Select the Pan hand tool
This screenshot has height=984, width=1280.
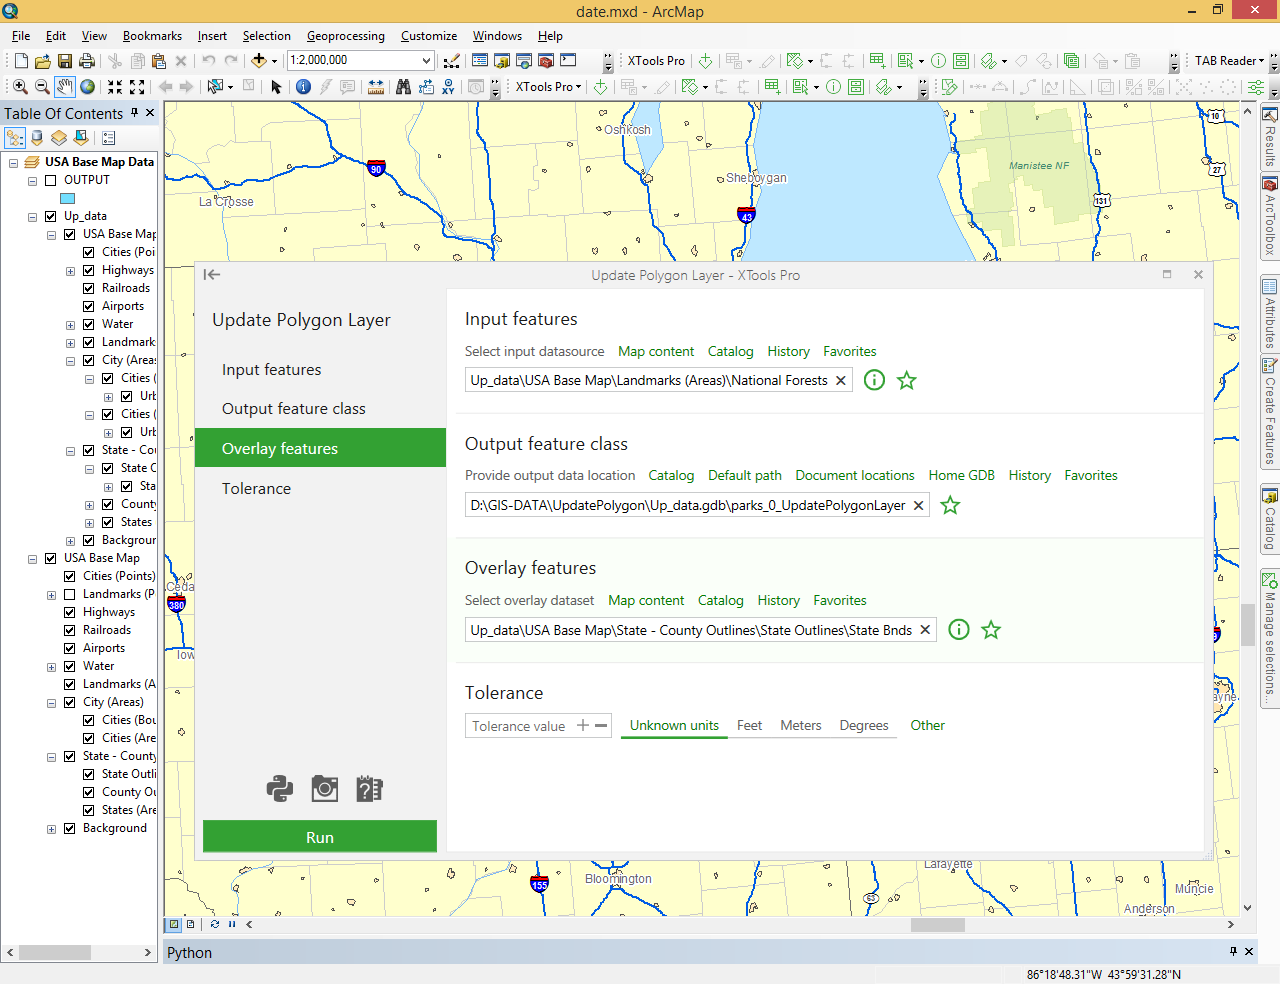click(65, 87)
